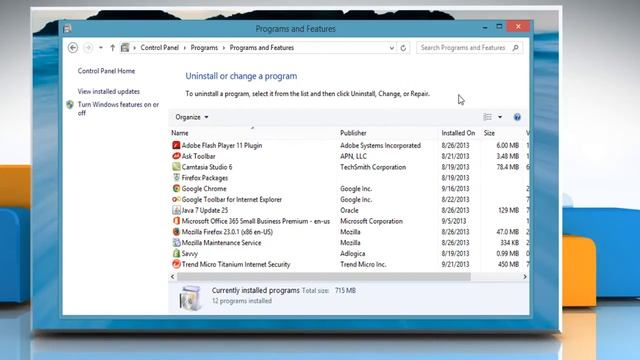640x360 pixels.
Task: Open the Control Panel breadcrumb
Action: click(160, 48)
